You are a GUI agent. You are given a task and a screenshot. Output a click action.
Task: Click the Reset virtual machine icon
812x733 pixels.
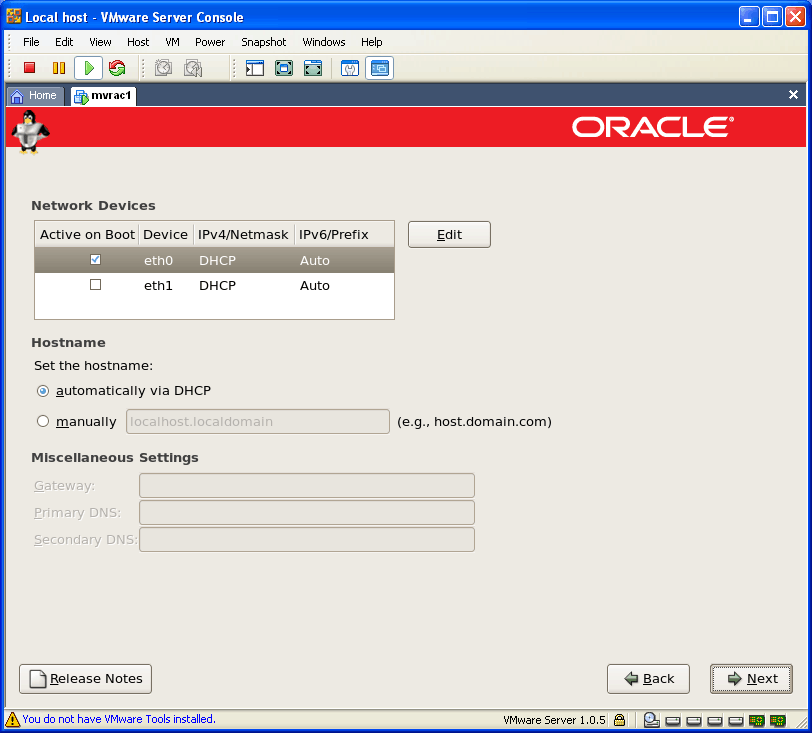pyautogui.click(x=117, y=68)
